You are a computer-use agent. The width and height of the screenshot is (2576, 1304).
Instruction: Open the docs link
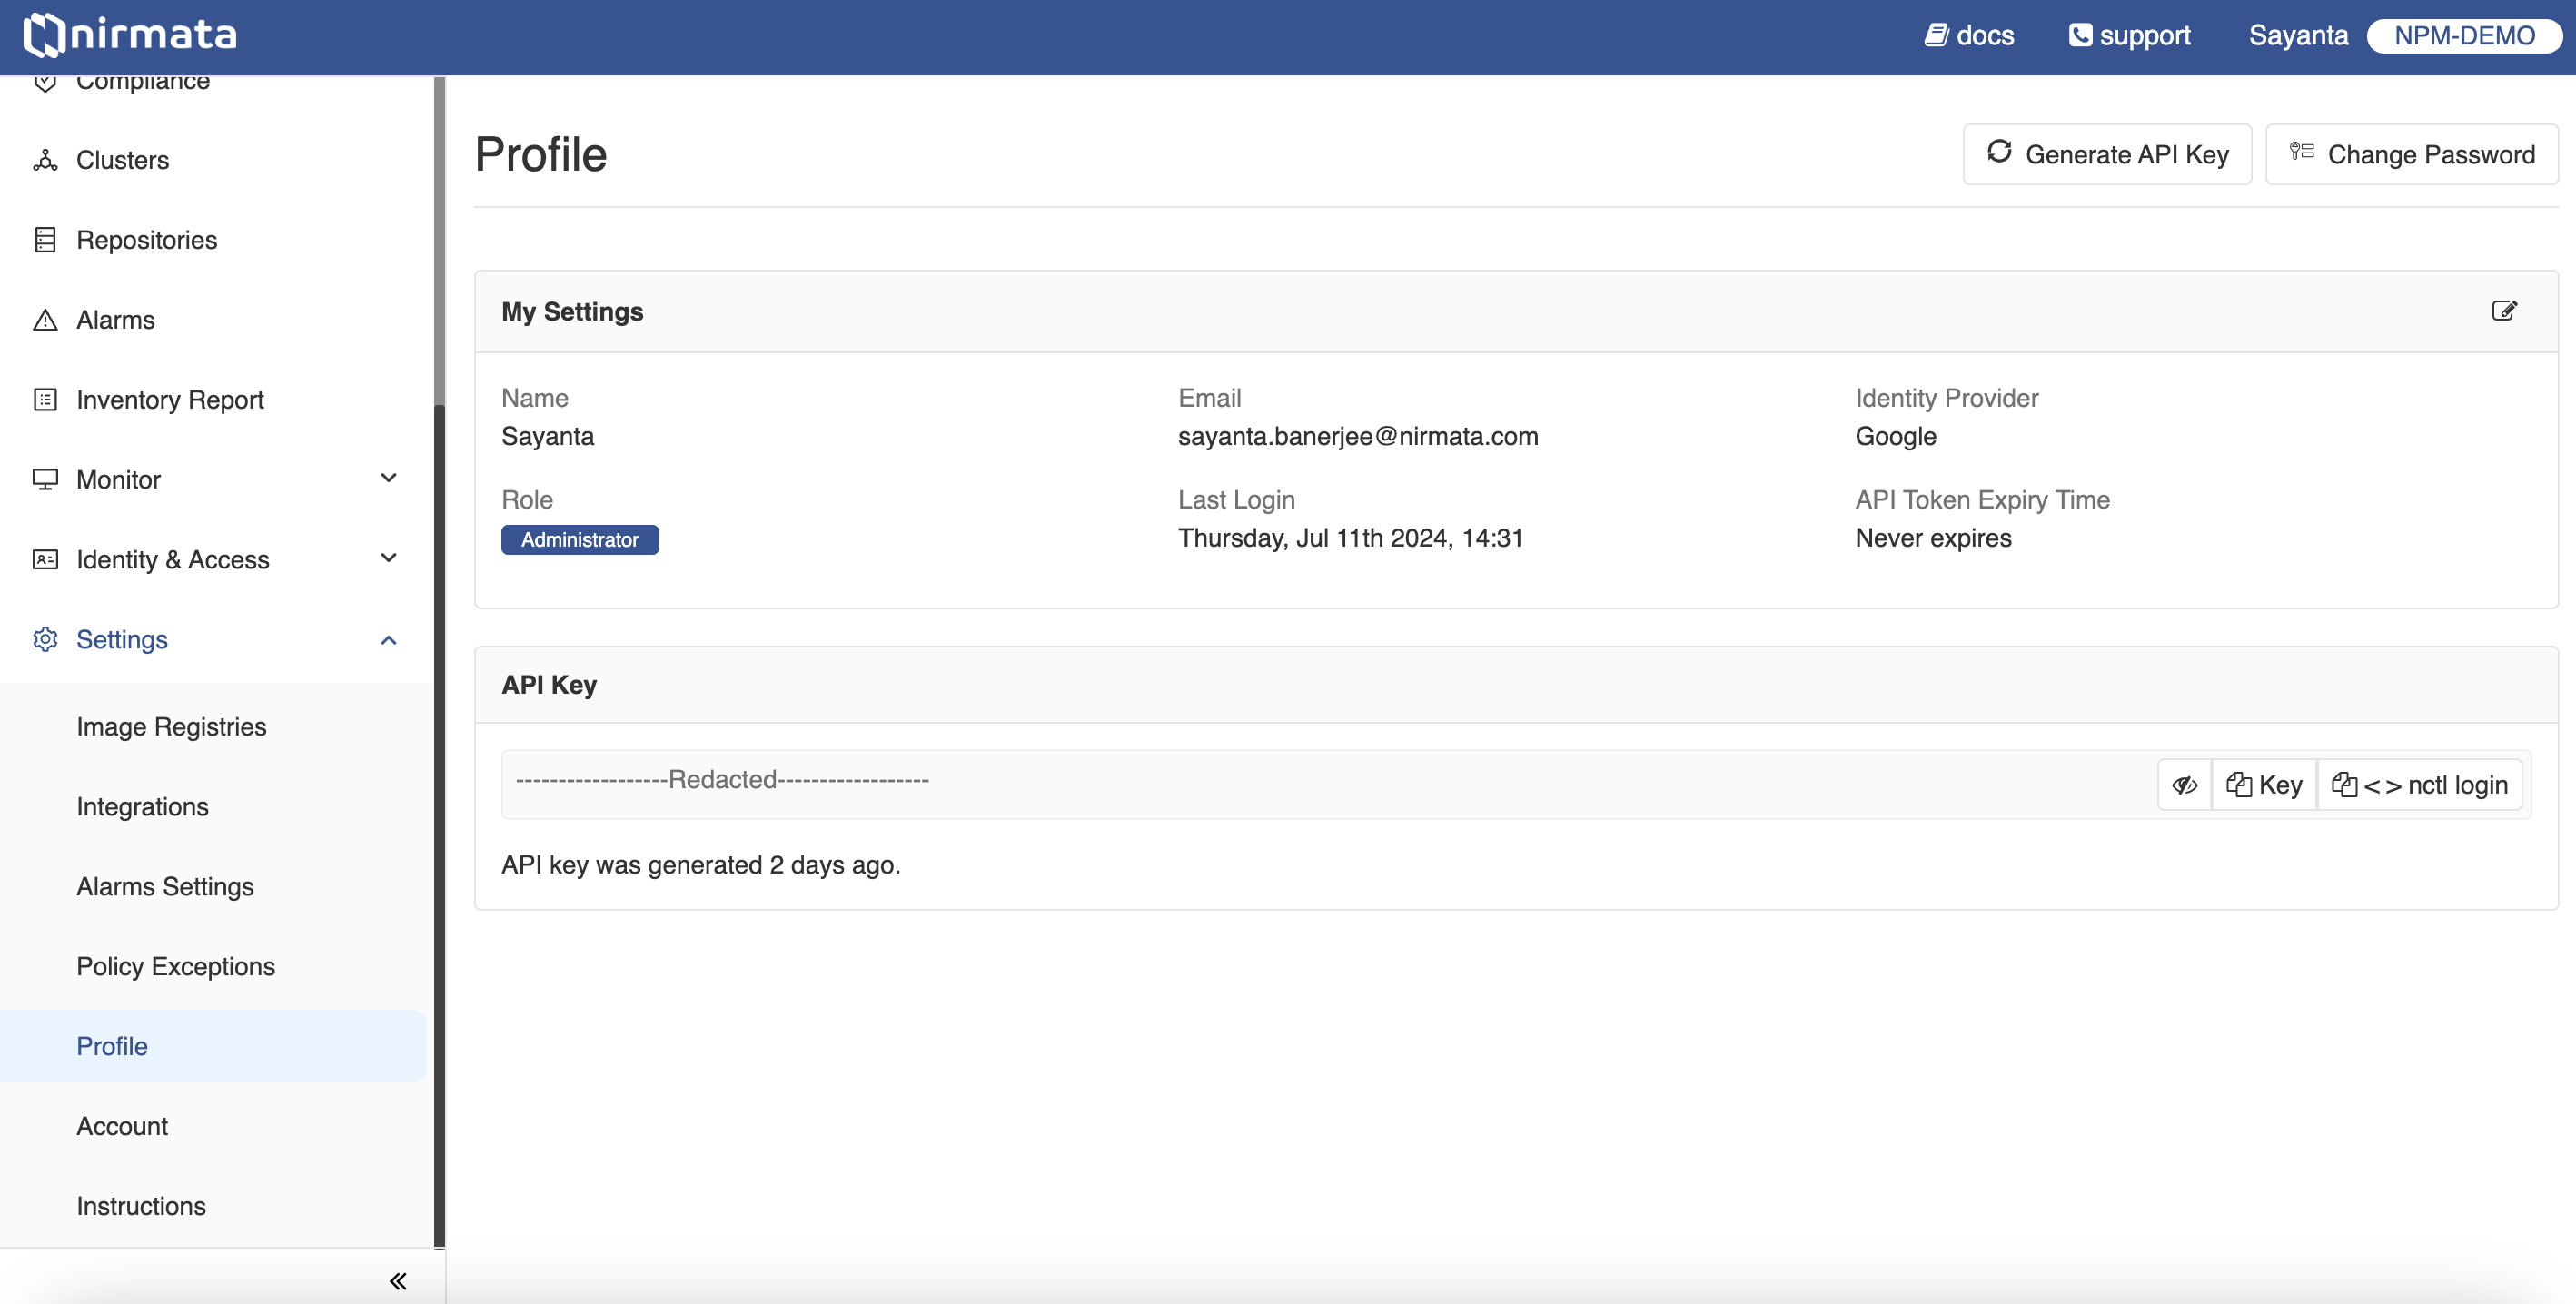pos(1969,35)
